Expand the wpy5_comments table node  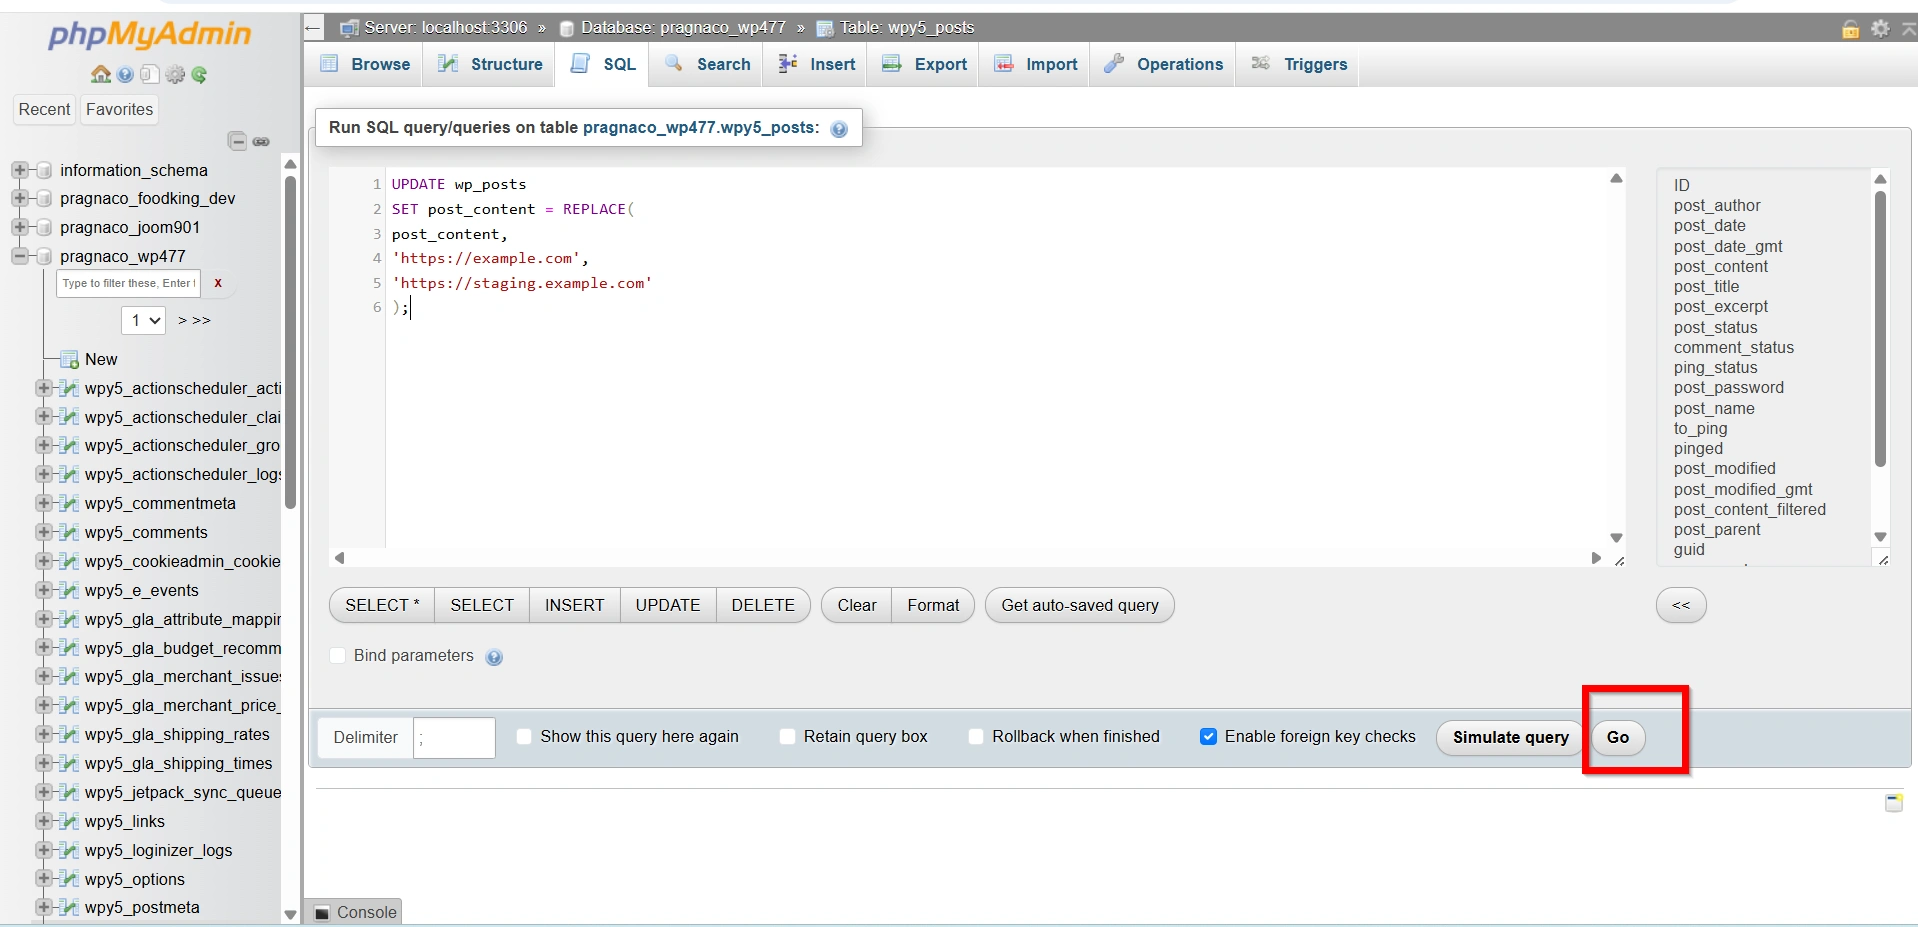pos(44,532)
